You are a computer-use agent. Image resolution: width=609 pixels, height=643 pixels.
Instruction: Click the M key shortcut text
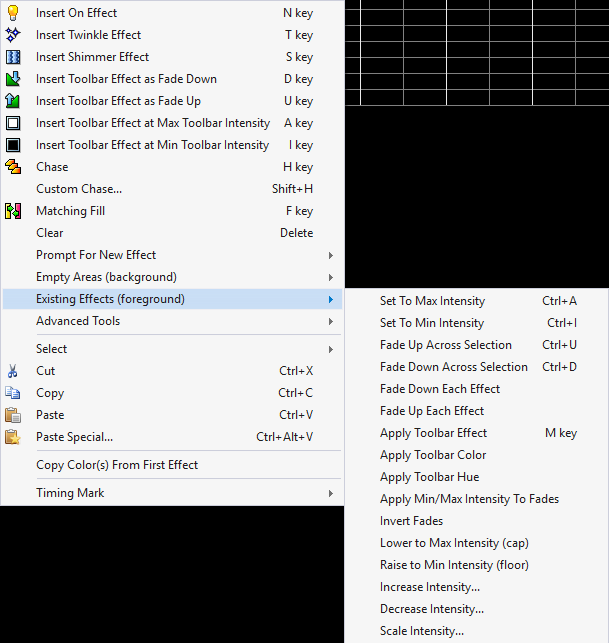point(561,433)
